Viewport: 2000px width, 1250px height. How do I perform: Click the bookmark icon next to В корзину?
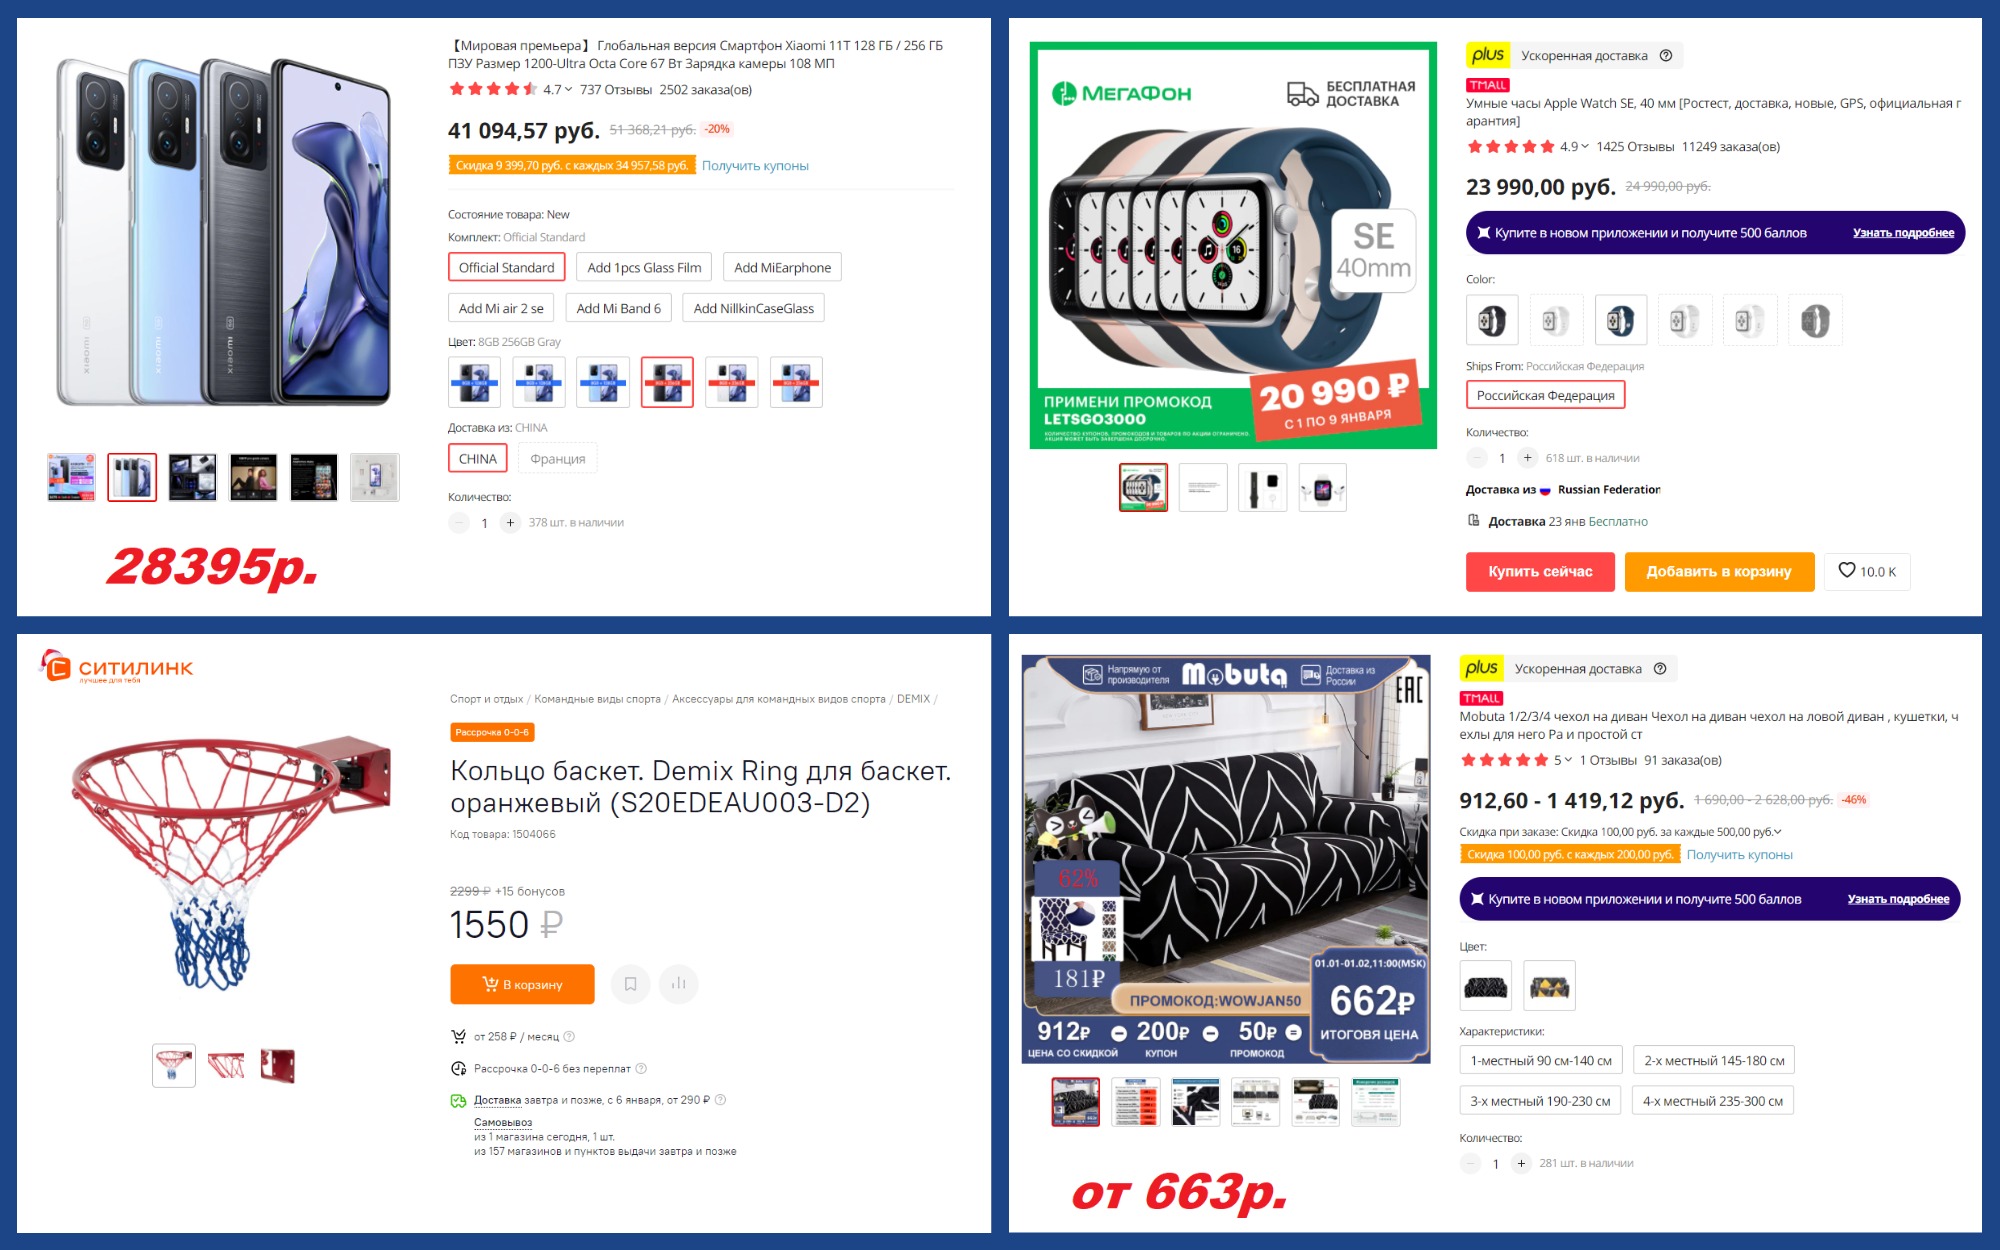click(x=630, y=984)
